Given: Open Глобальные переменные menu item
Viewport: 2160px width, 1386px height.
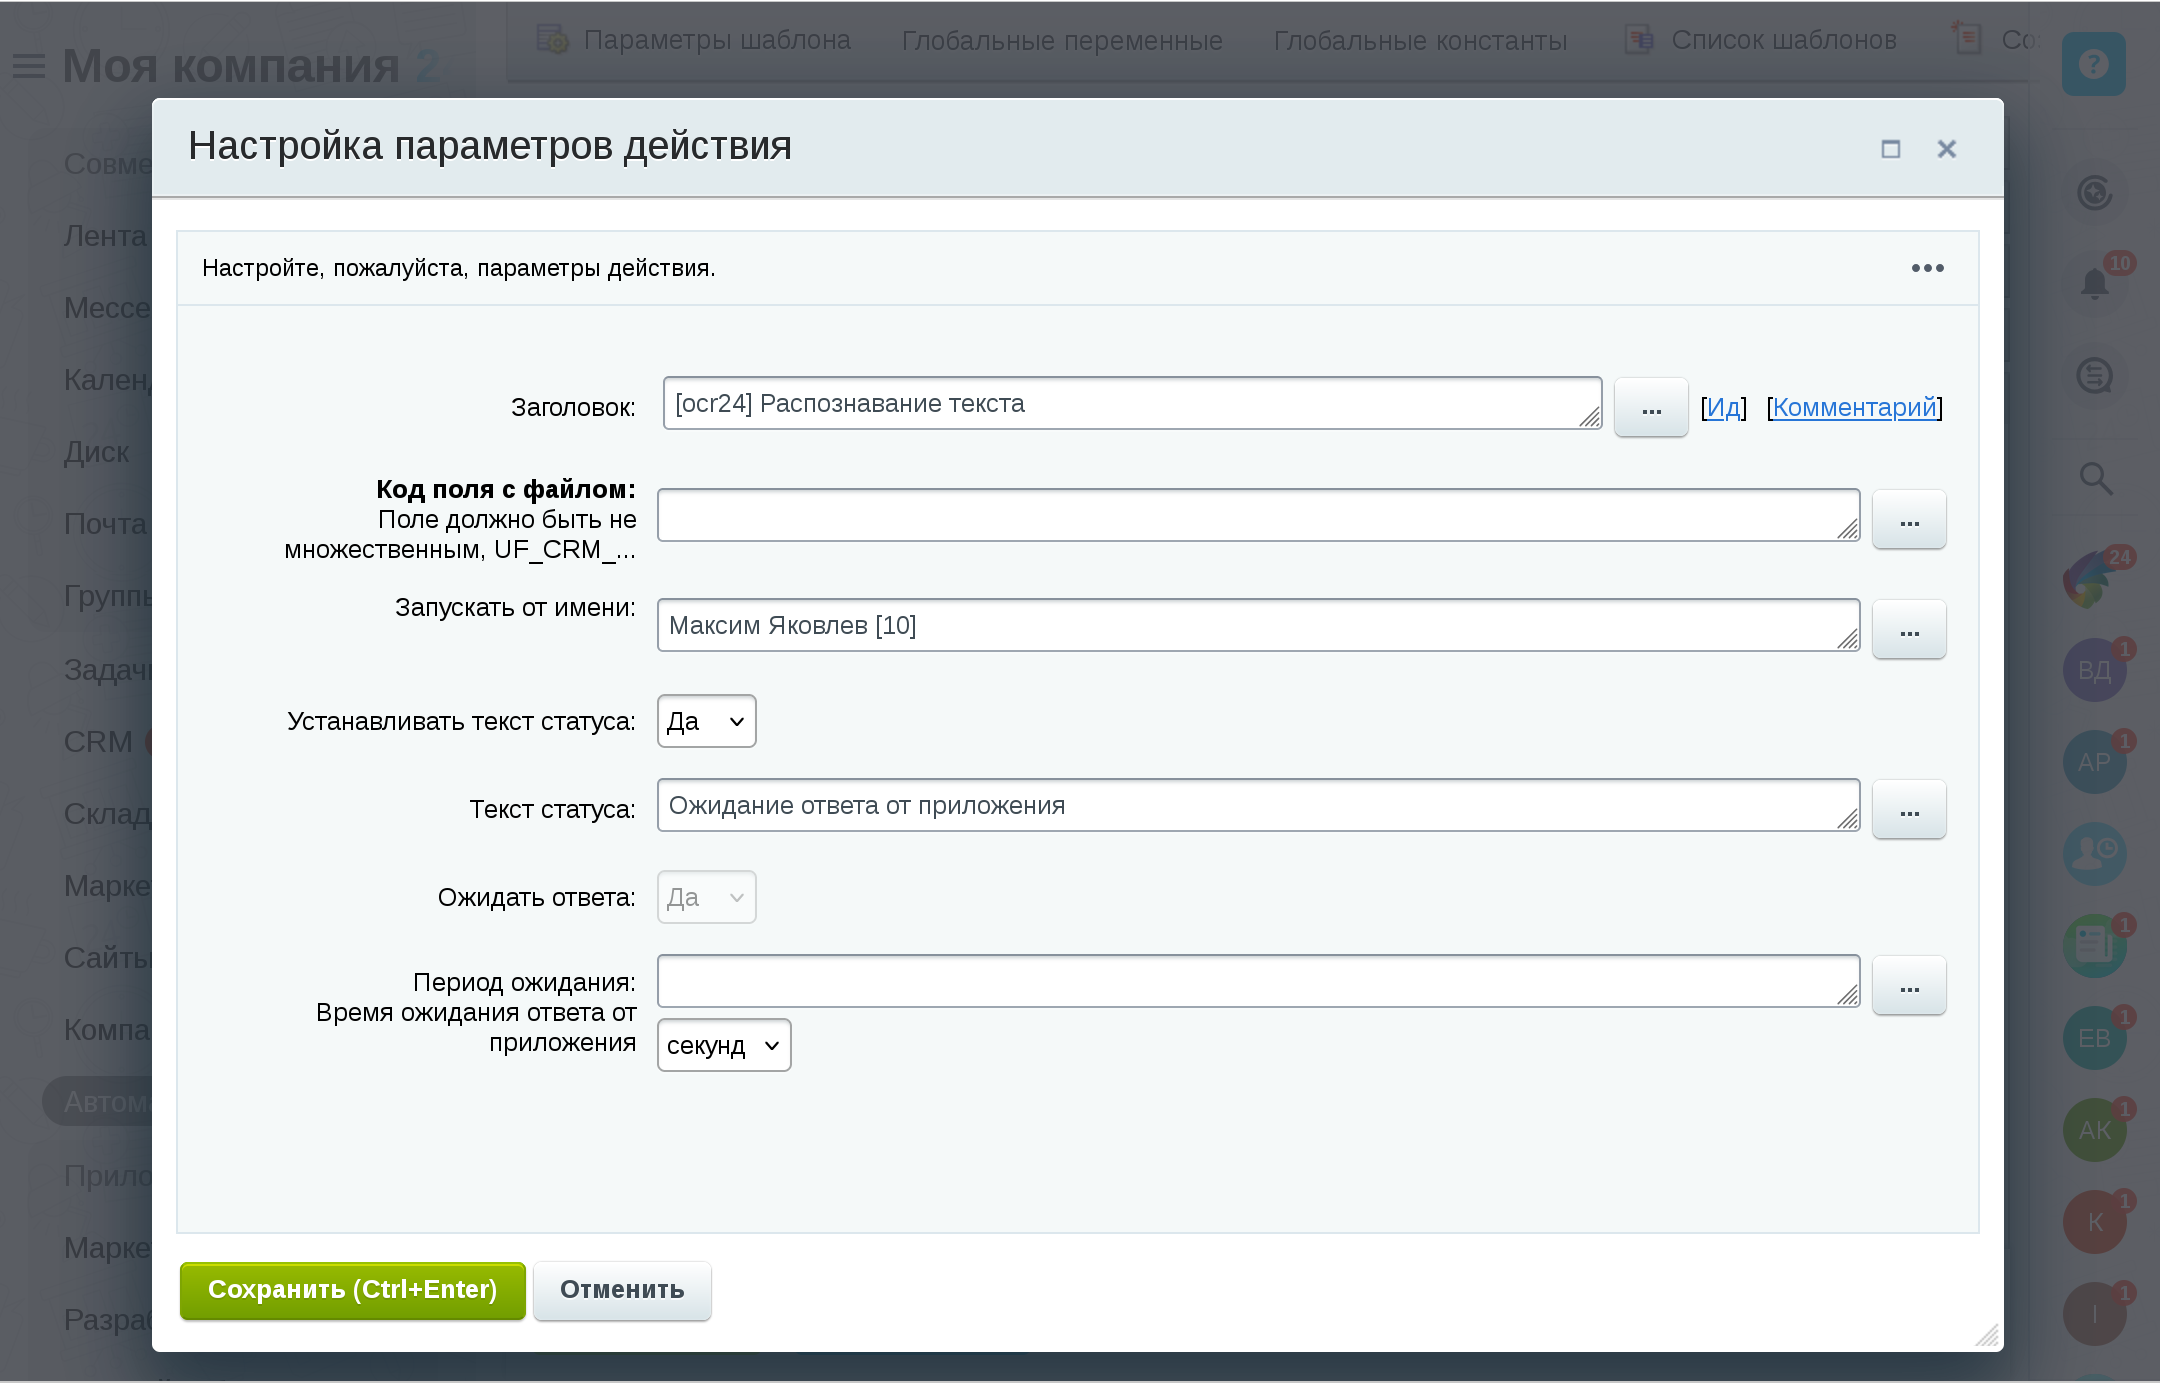Looking at the screenshot, I should (x=1061, y=40).
